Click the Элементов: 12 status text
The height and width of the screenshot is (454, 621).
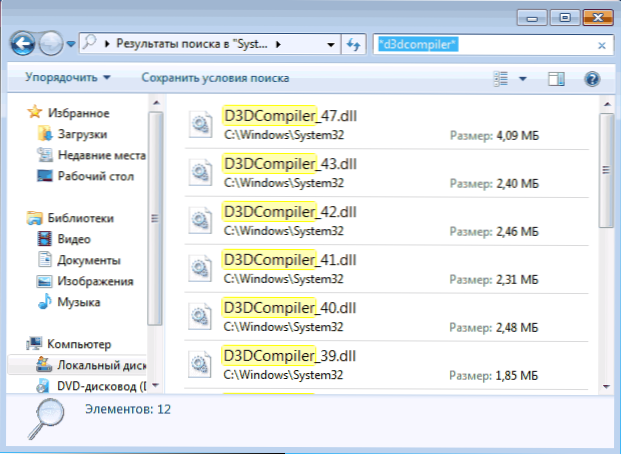point(128,409)
